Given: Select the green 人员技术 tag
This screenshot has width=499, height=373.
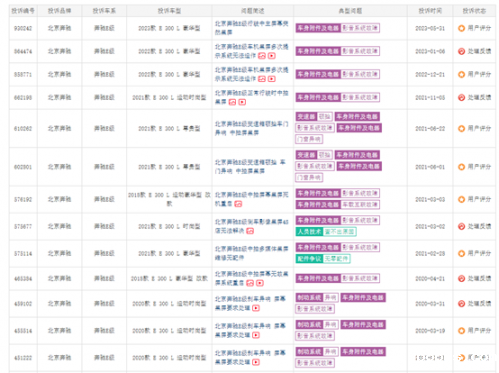Looking at the screenshot, I should 309,231.
